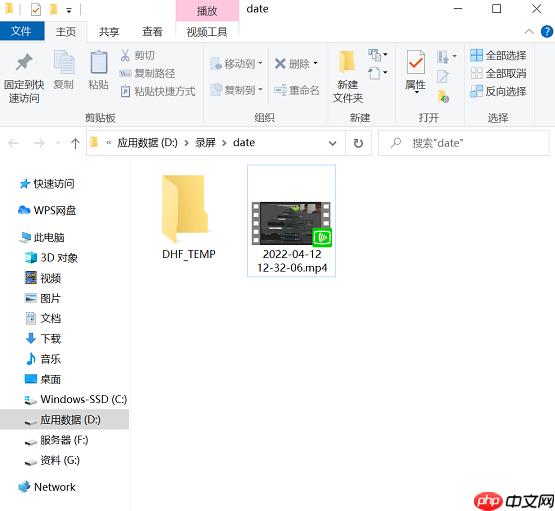Click the Edit icon in Open group
The width and height of the screenshot is (555, 511).
click(x=443, y=76)
